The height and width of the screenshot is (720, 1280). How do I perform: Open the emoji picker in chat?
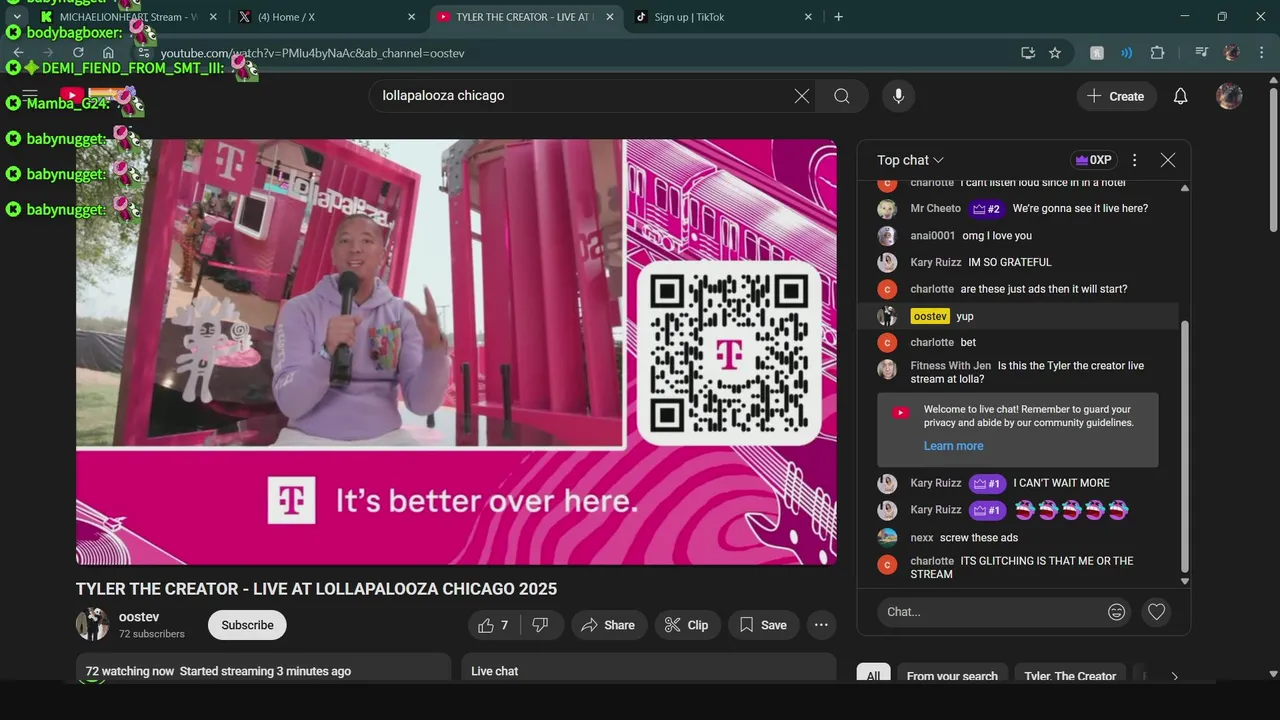point(1117,612)
